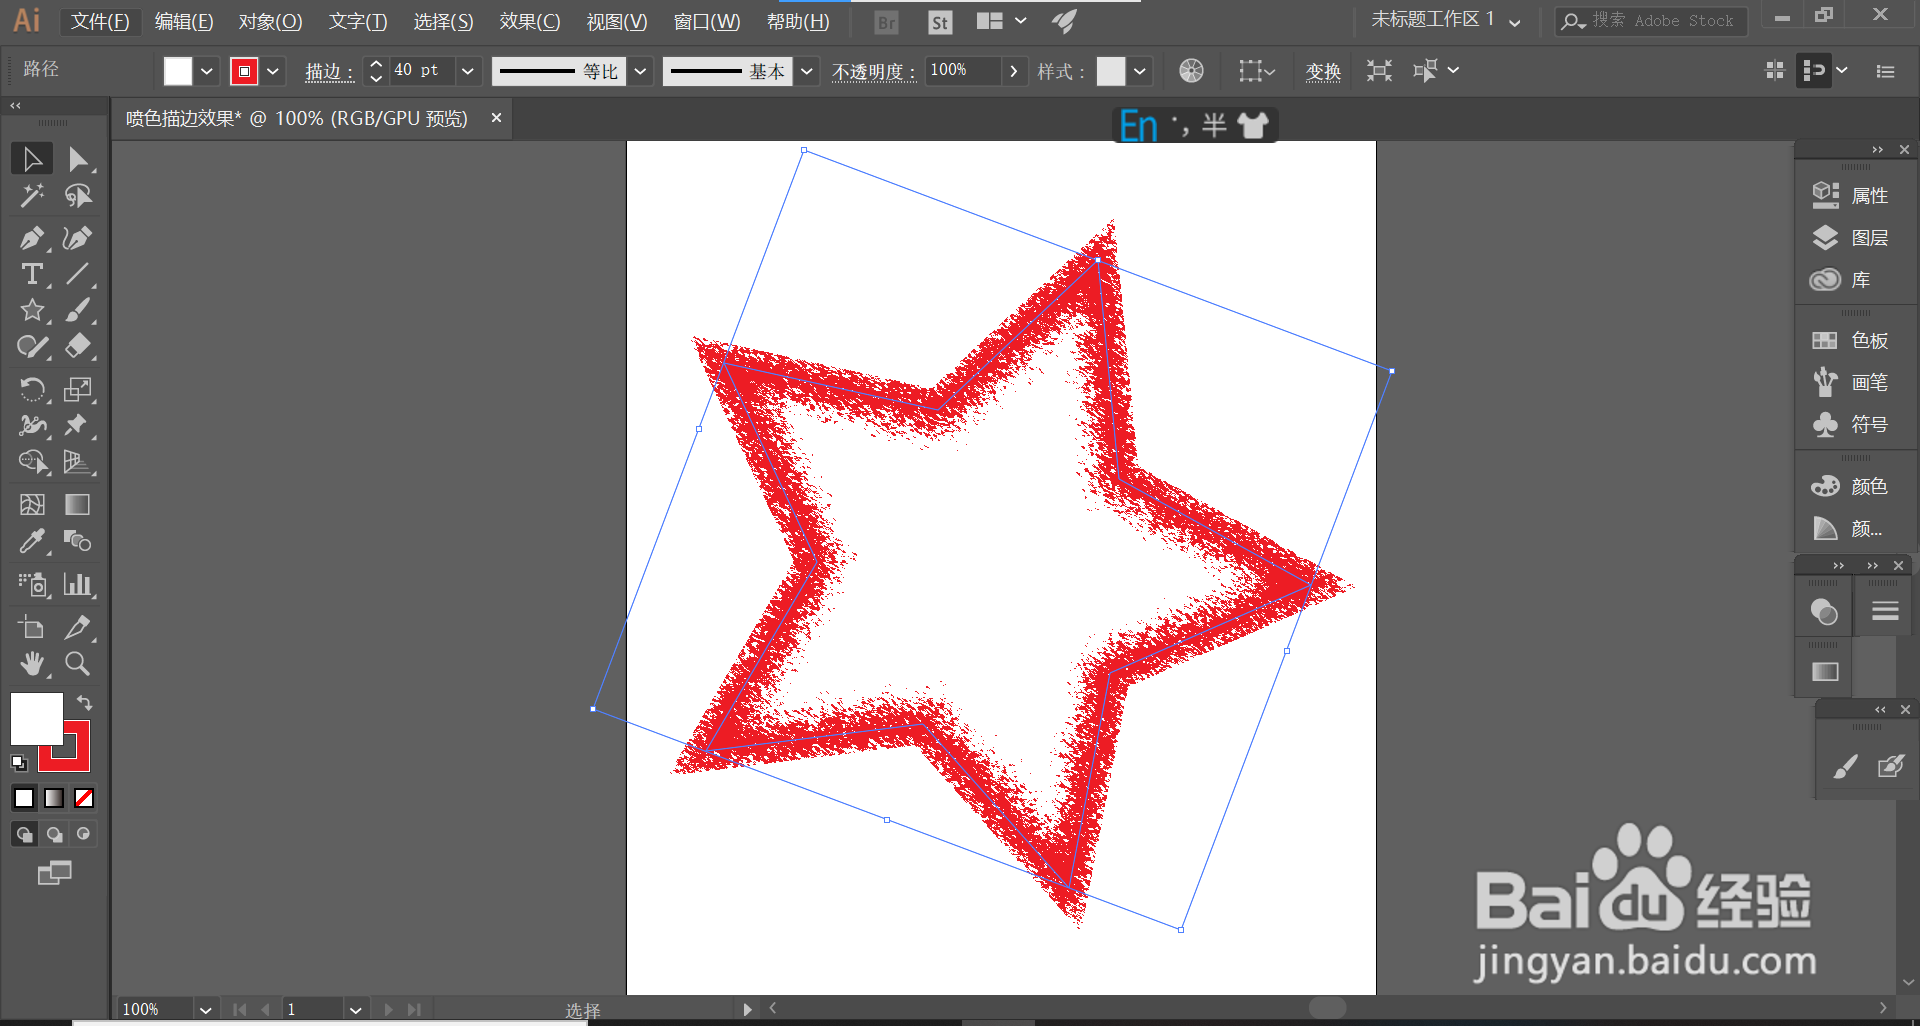
Task: Click the red stroke swatch in toolbox
Action: [x=76, y=757]
